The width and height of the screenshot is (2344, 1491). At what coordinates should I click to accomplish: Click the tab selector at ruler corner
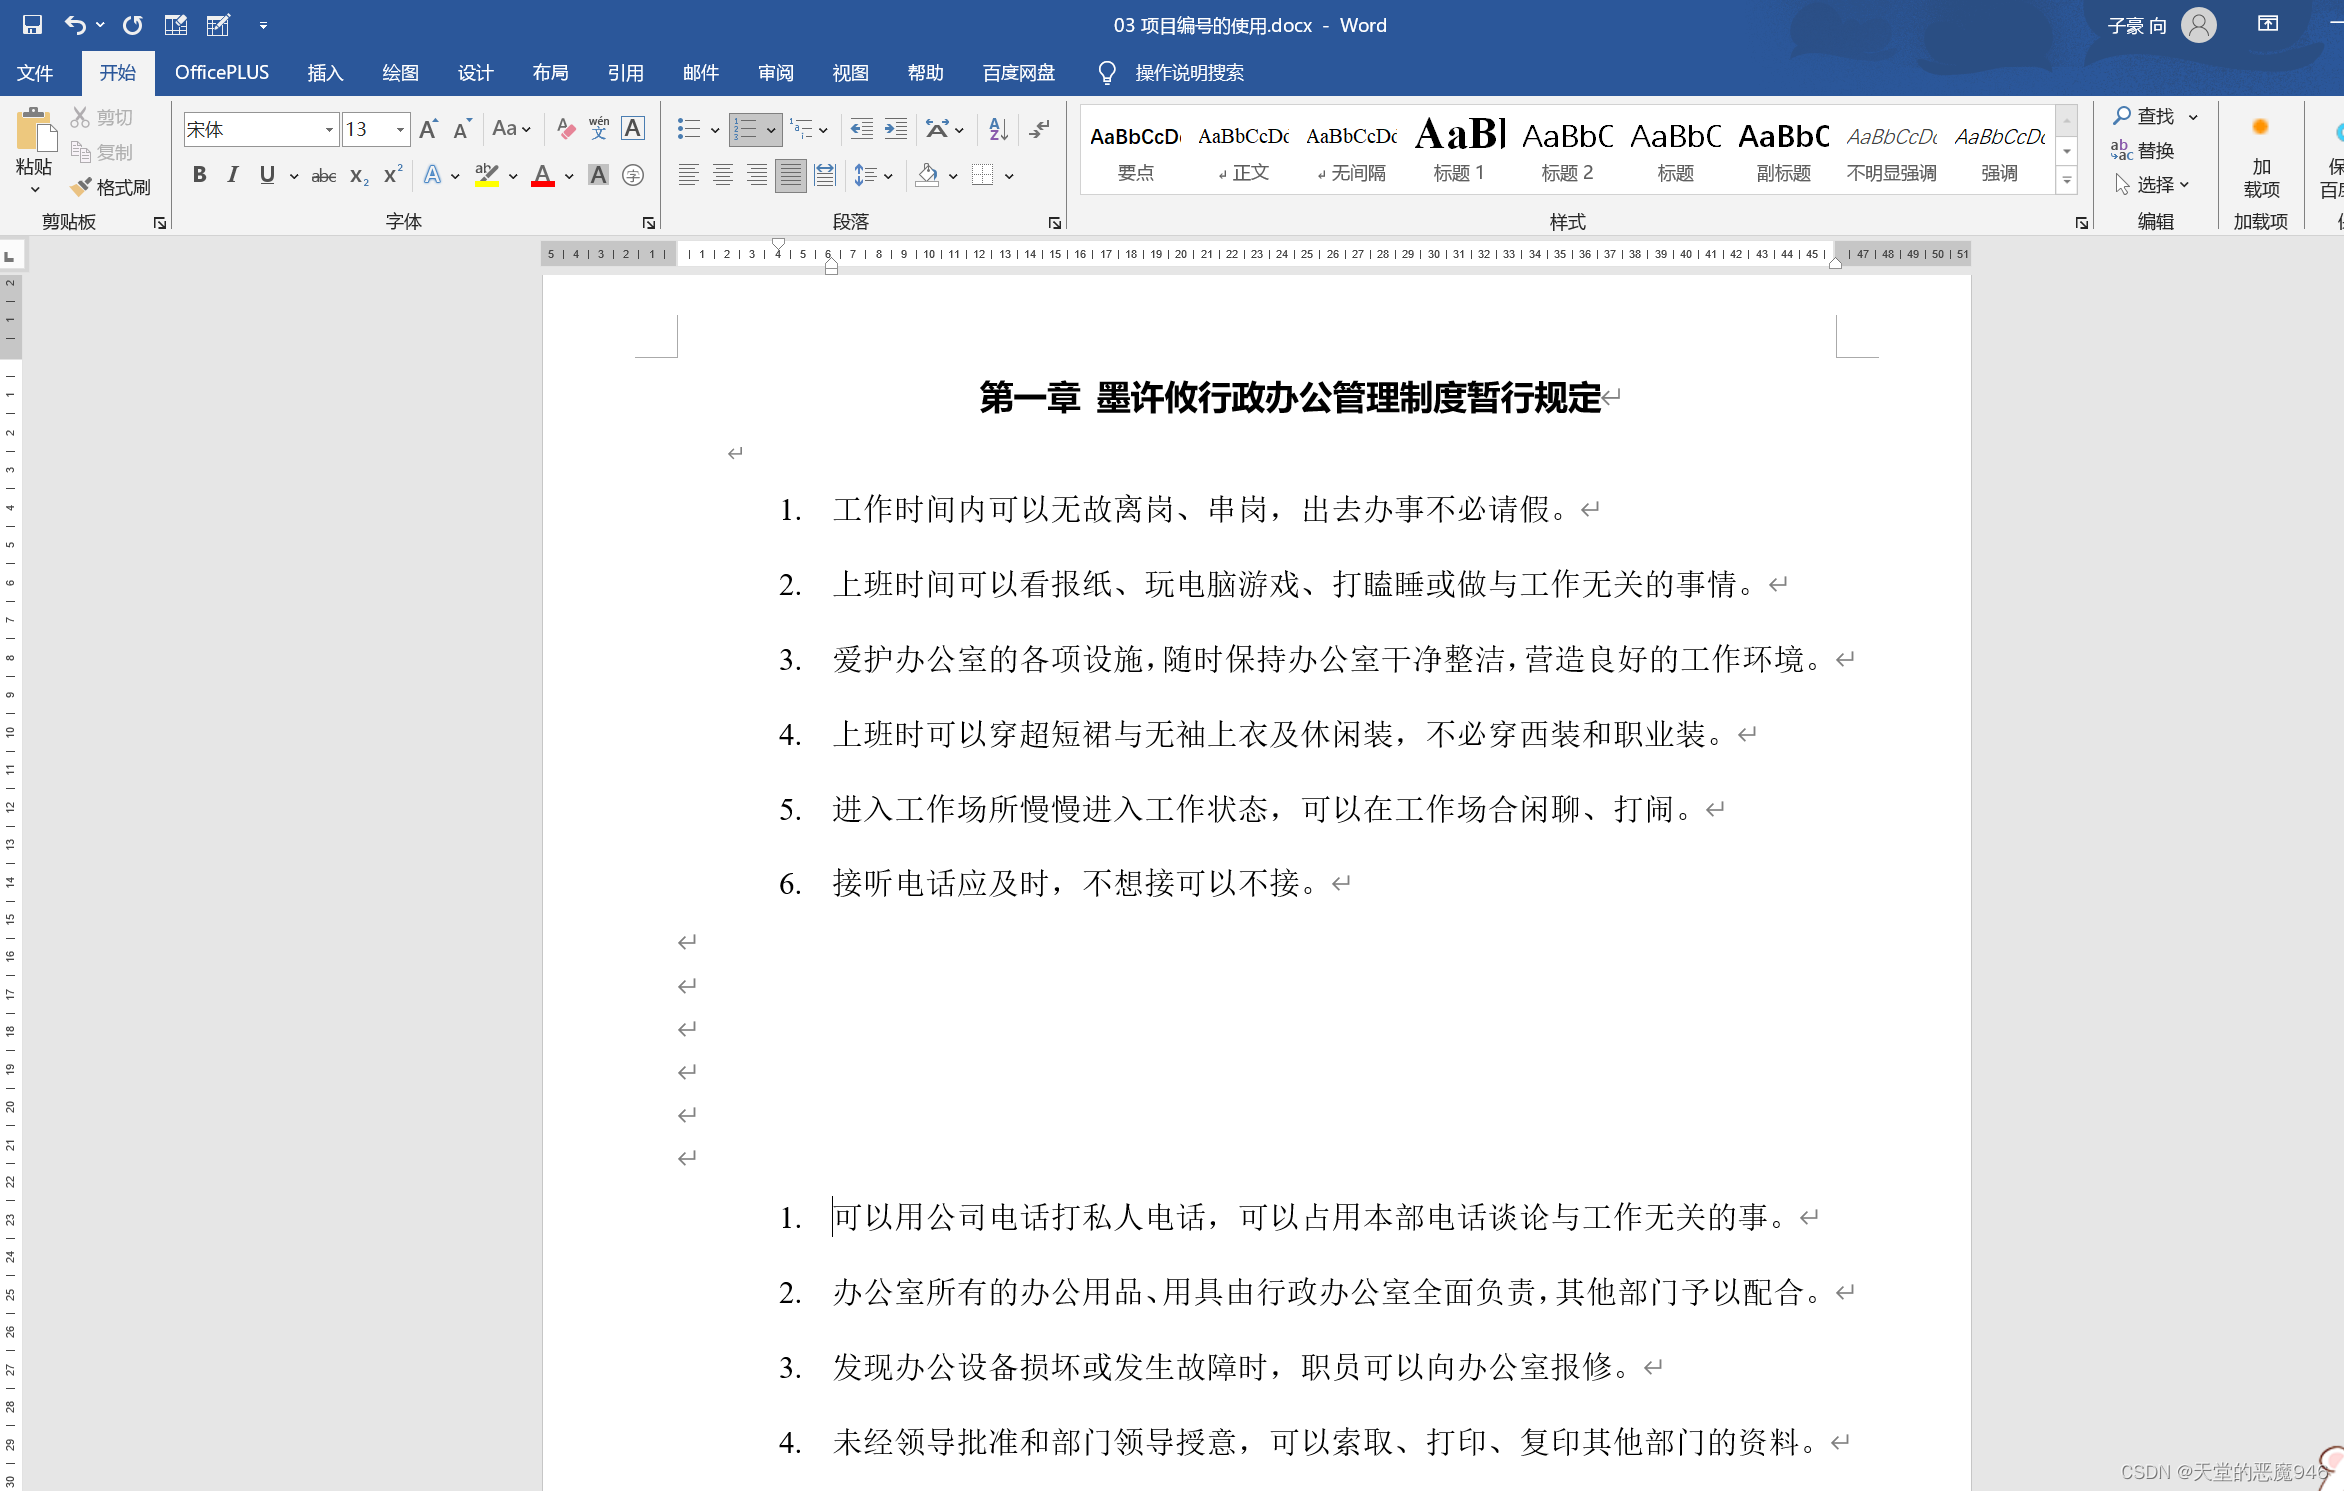[x=10, y=256]
